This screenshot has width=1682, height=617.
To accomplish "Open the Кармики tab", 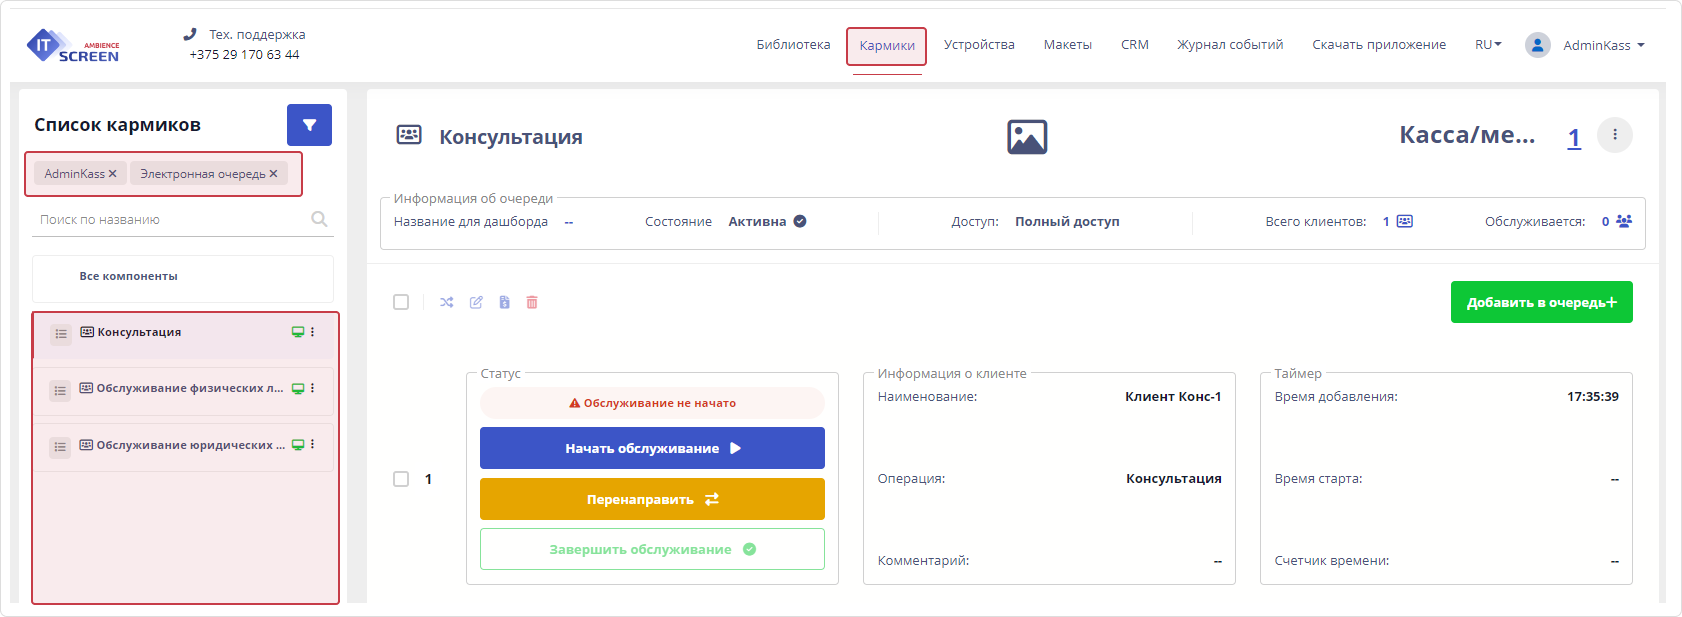I will (x=887, y=46).
